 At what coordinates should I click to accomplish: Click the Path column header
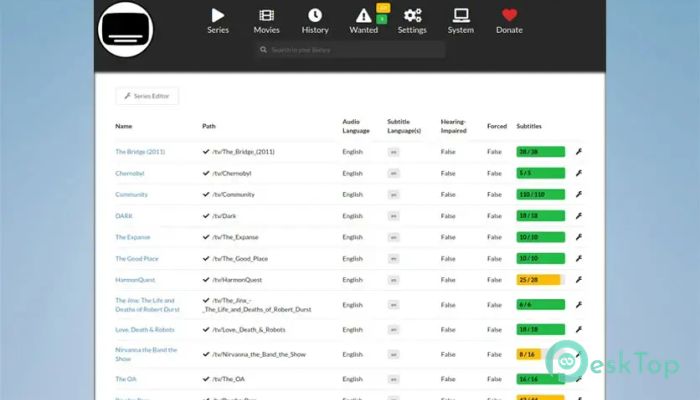point(209,126)
